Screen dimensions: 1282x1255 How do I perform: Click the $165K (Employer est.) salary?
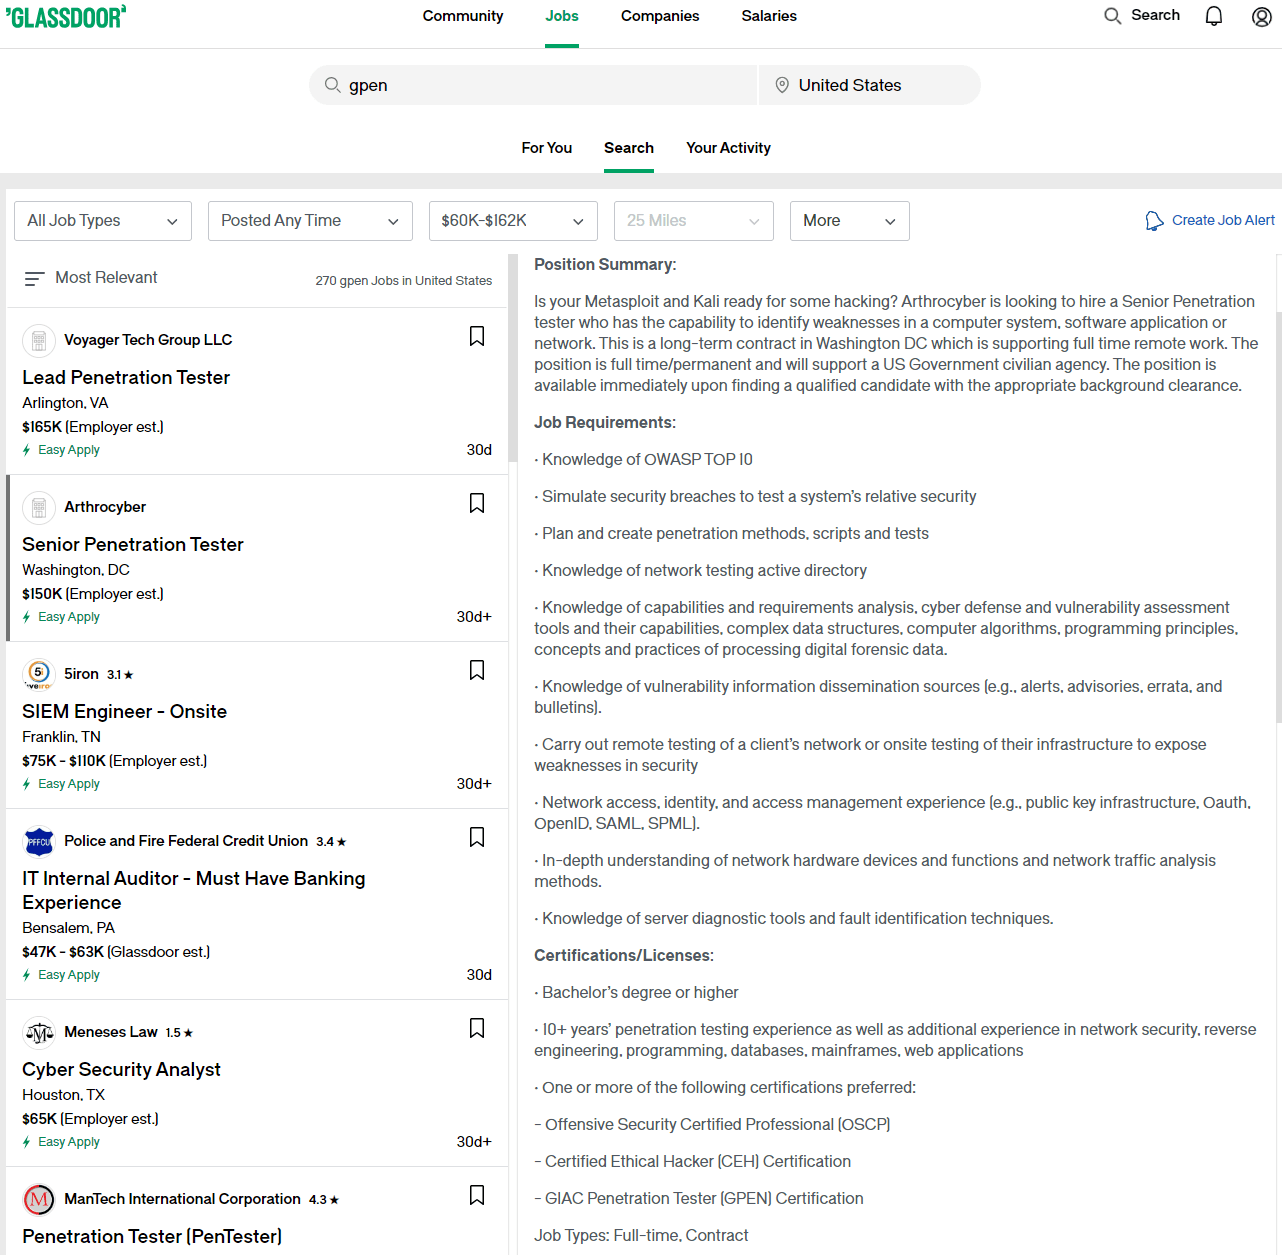[x=93, y=428]
